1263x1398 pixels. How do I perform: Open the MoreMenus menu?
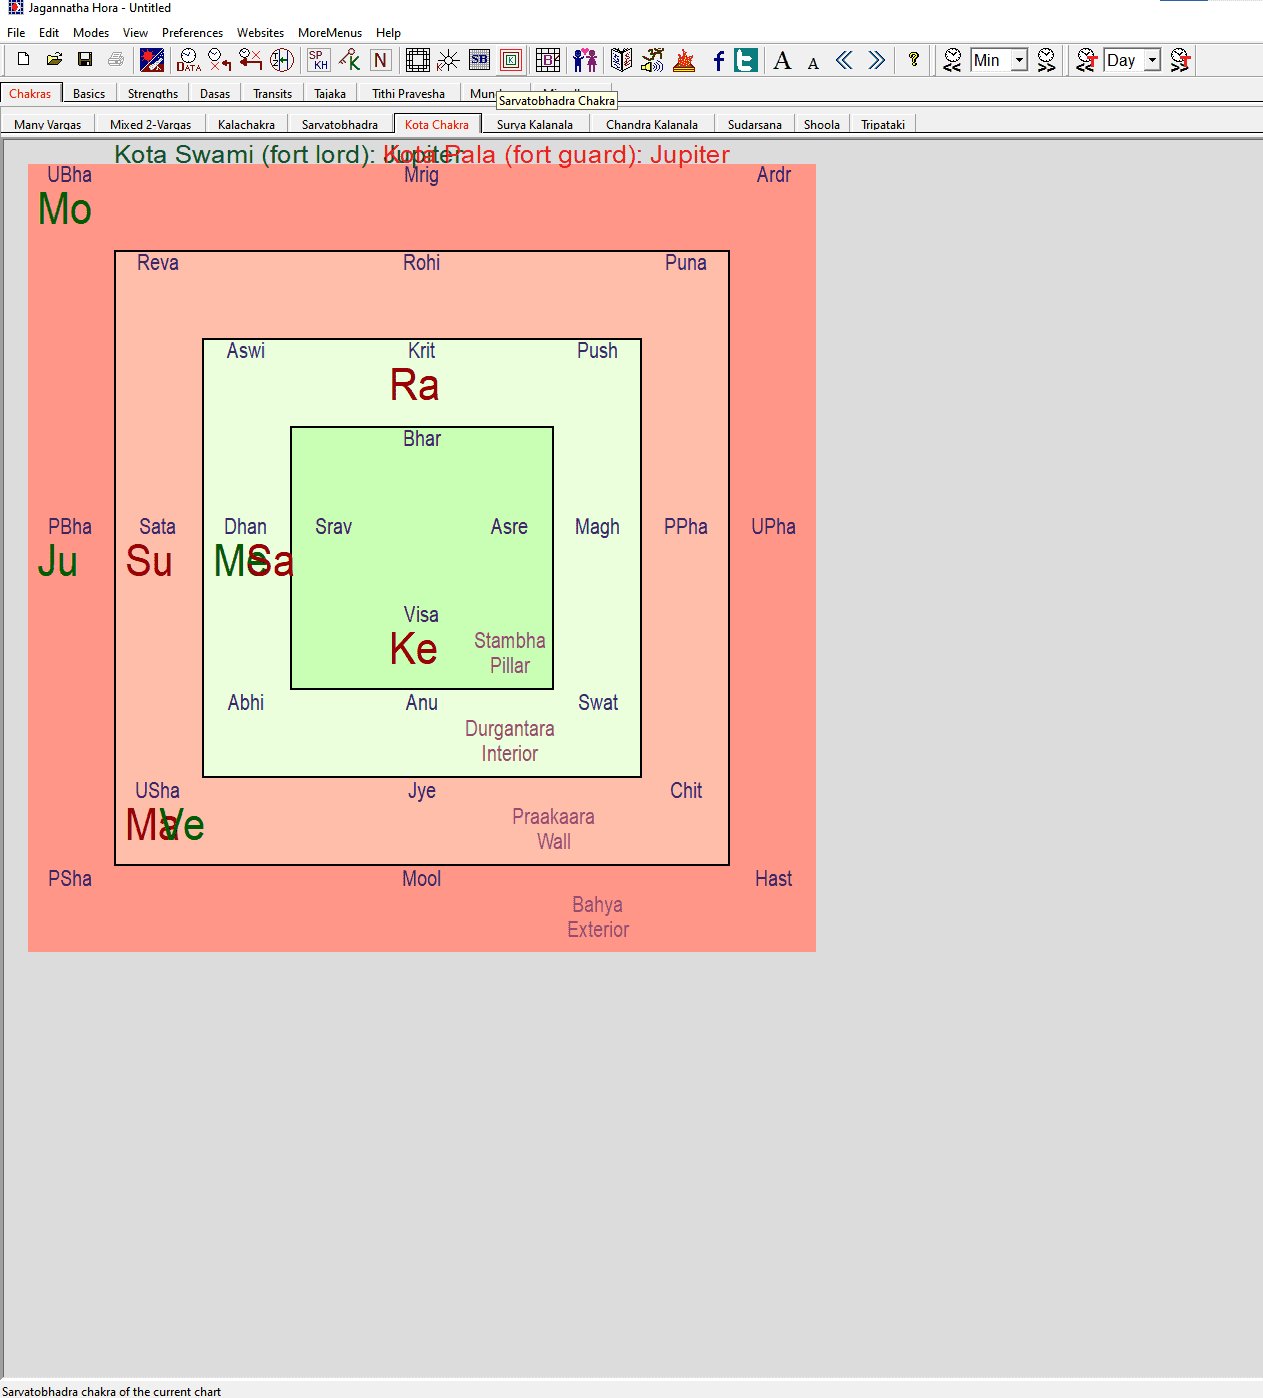click(x=330, y=33)
